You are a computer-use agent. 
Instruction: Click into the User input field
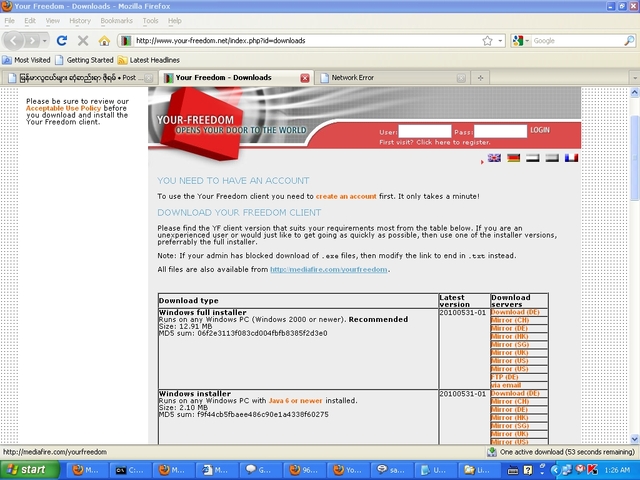click(x=424, y=131)
